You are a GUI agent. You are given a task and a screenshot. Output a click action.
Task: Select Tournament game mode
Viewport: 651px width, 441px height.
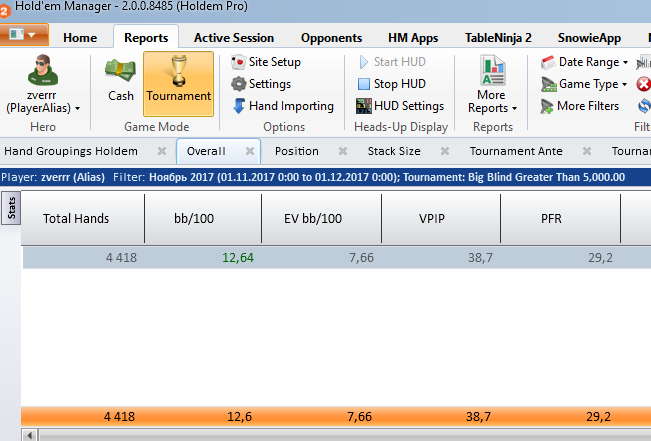pyautogui.click(x=179, y=83)
